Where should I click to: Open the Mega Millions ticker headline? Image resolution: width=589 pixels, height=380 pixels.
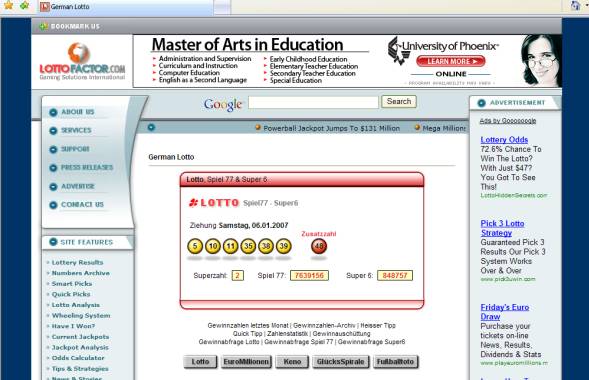(444, 128)
